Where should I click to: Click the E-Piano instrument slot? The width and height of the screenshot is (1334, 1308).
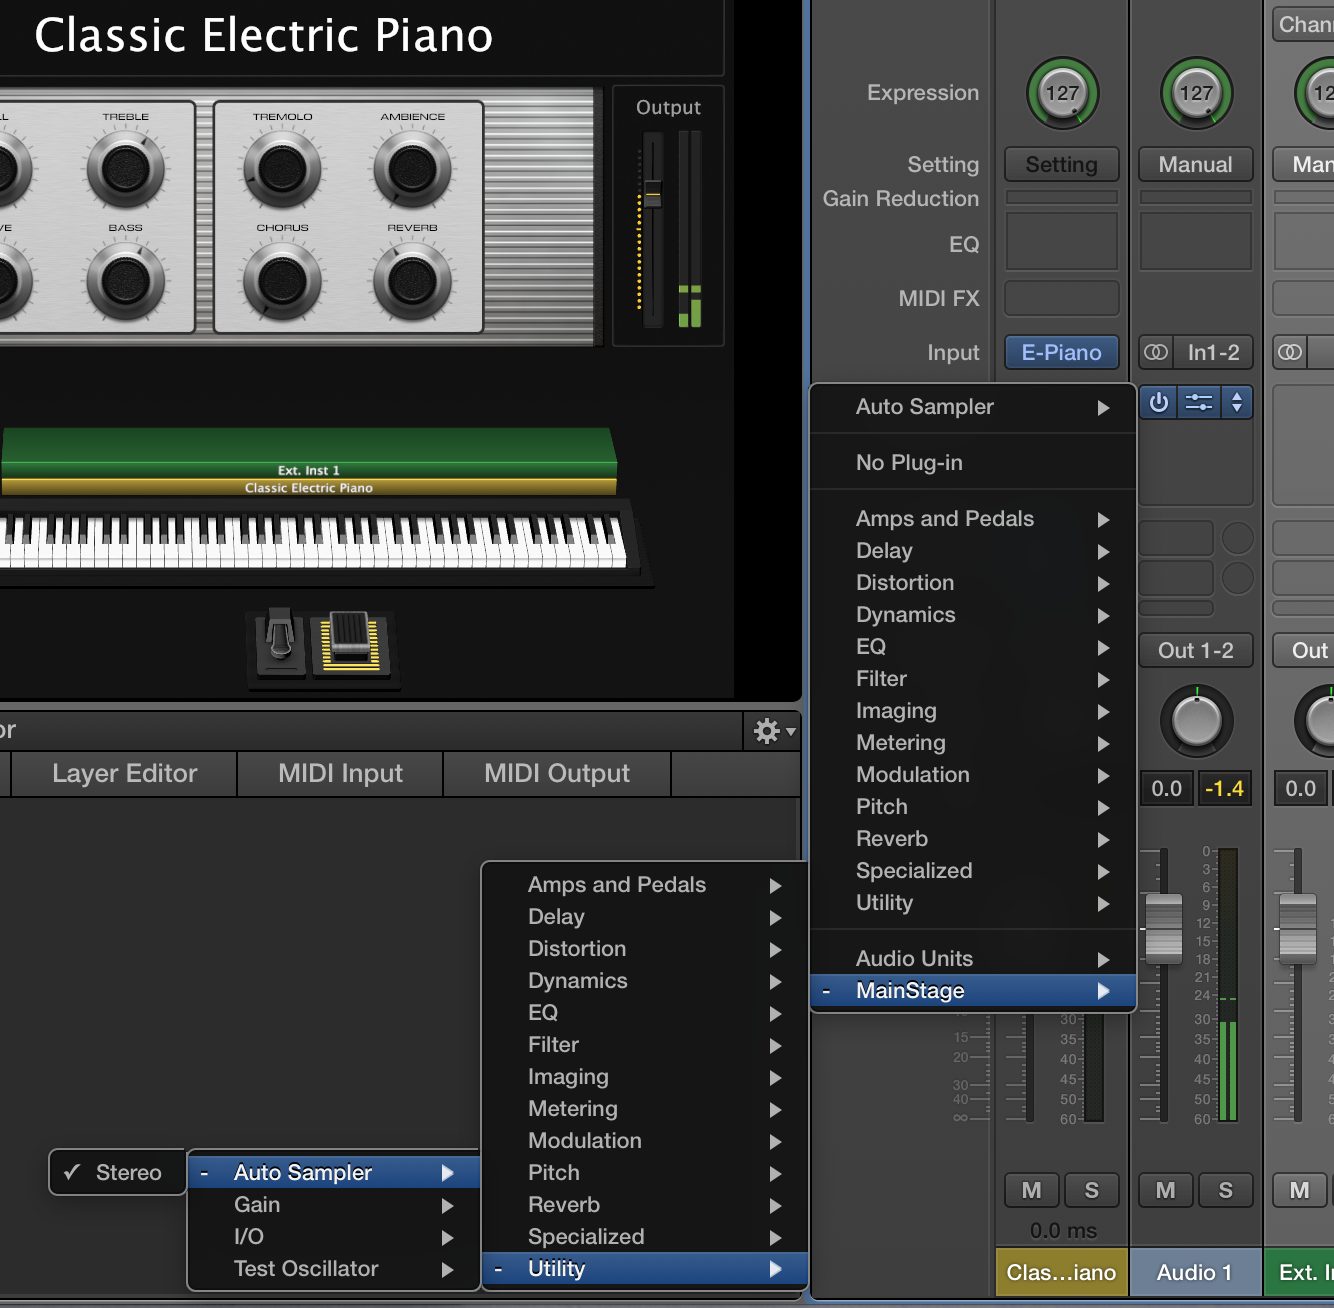click(x=1062, y=352)
